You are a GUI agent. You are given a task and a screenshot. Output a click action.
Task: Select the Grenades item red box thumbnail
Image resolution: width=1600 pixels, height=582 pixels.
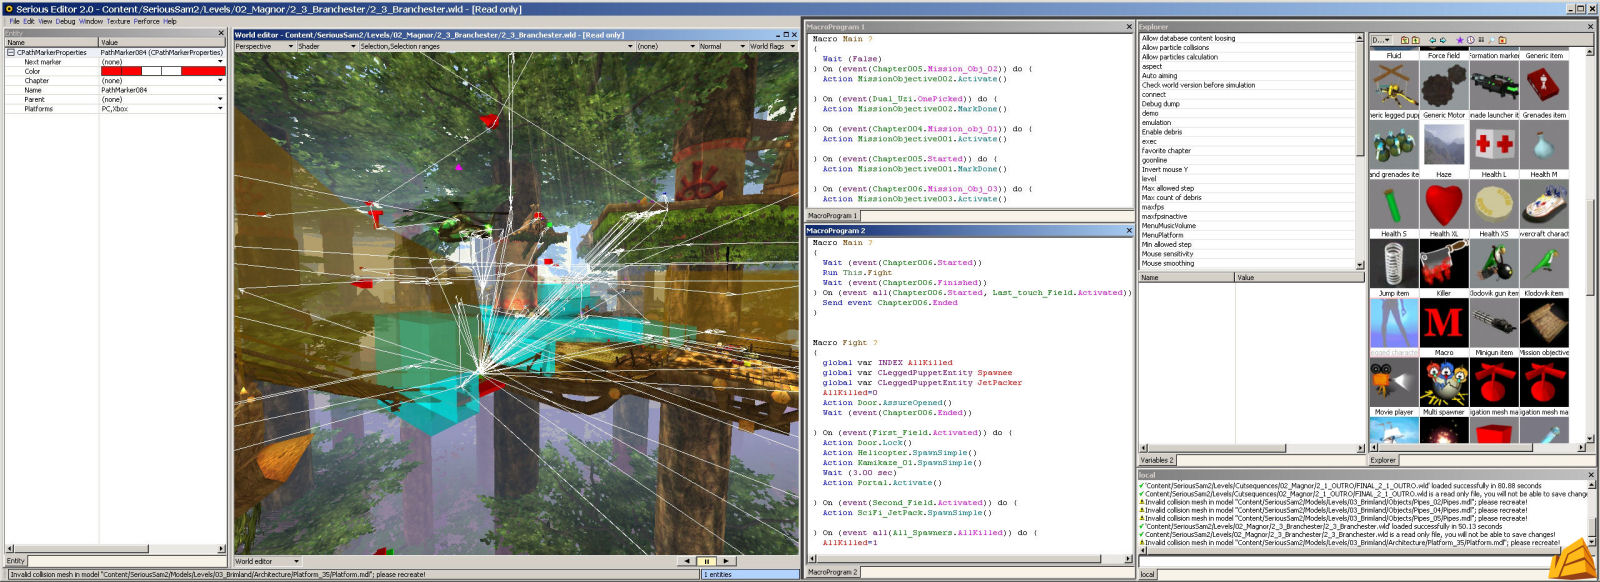(x=1544, y=85)
